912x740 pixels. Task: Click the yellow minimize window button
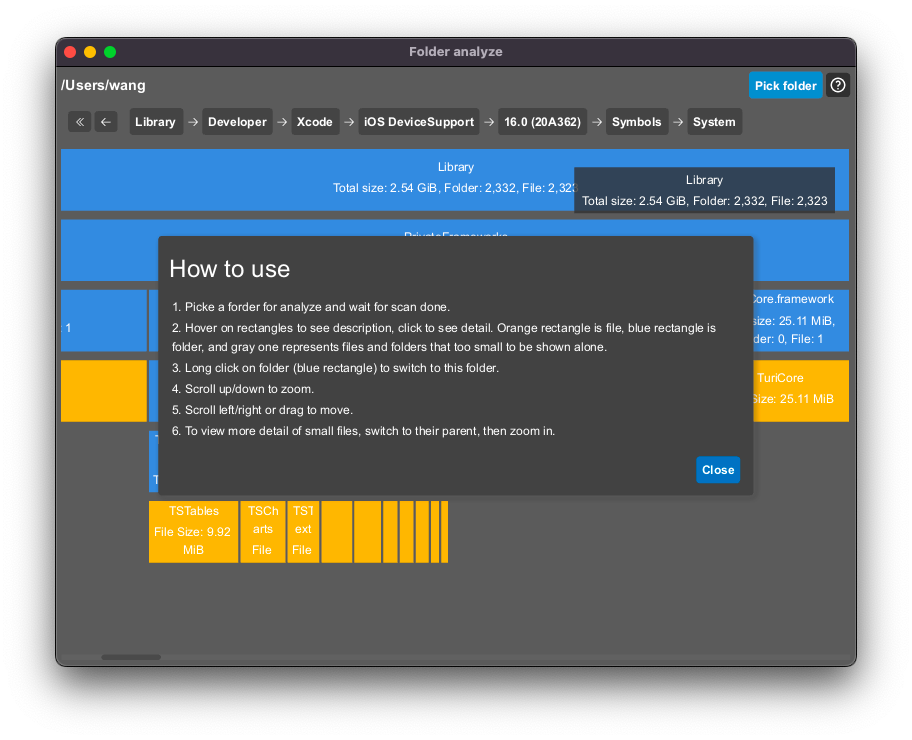pyautogui.click(x=90, y=52)
